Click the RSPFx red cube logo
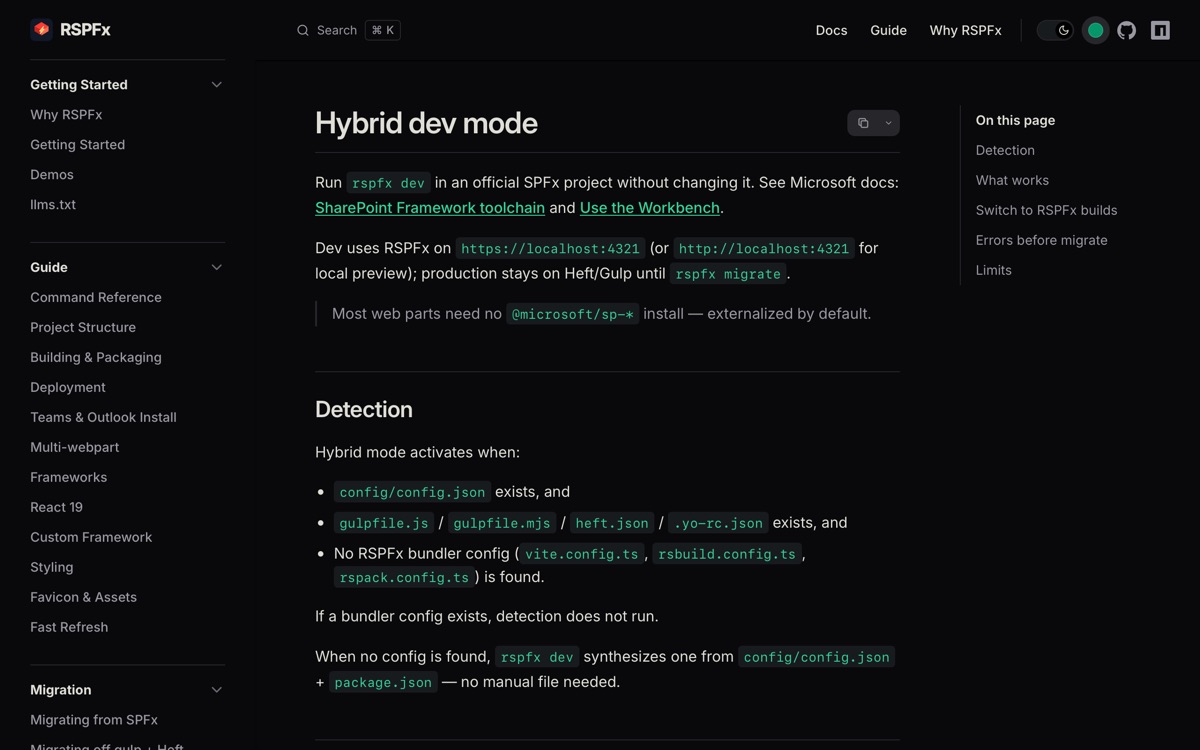1200x750 pixels. click(41, 30)
